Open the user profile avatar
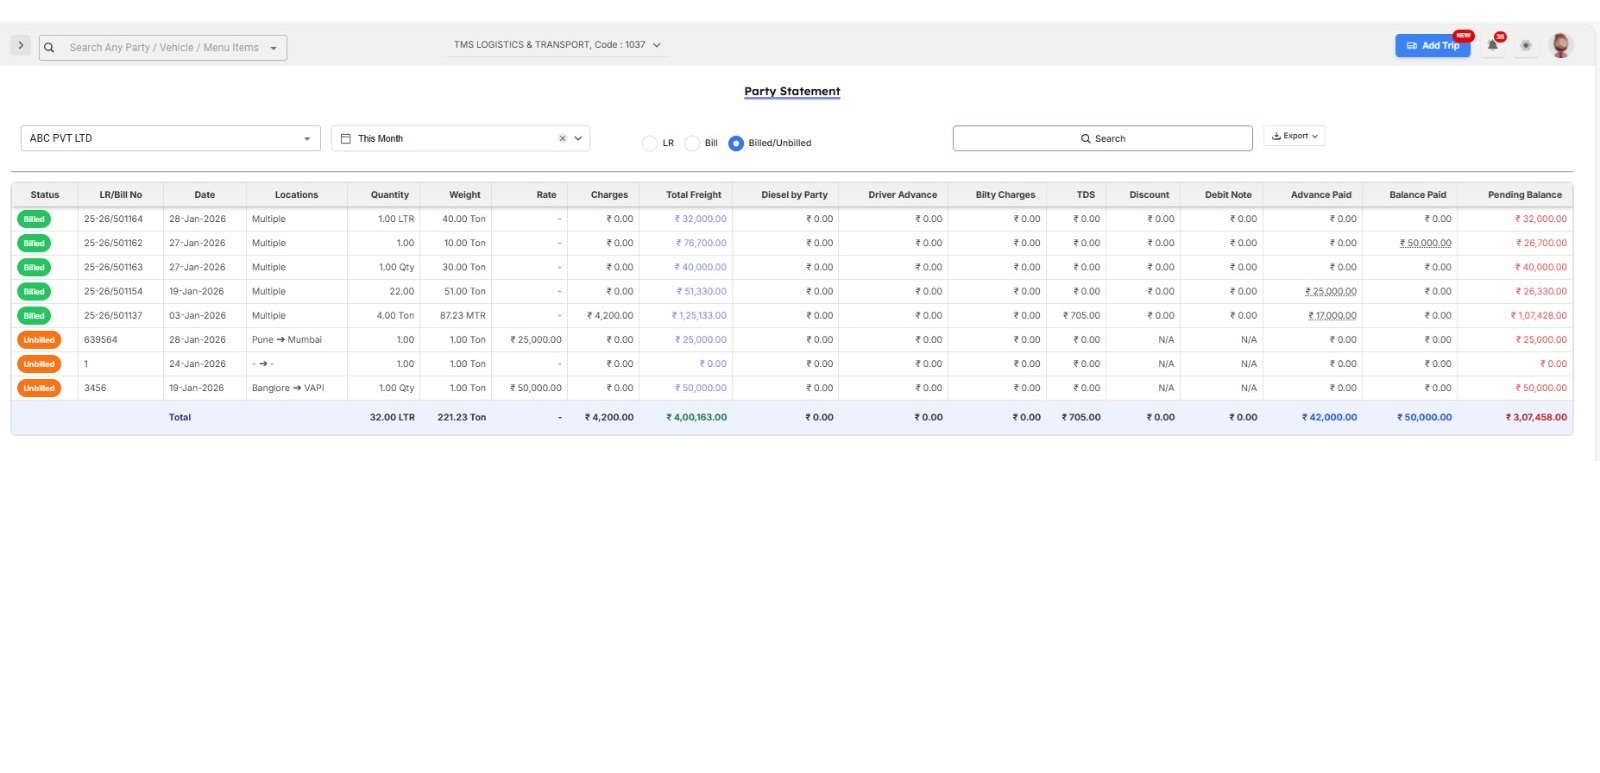Screen dimensions: 1600x773 coord(1560,45)
